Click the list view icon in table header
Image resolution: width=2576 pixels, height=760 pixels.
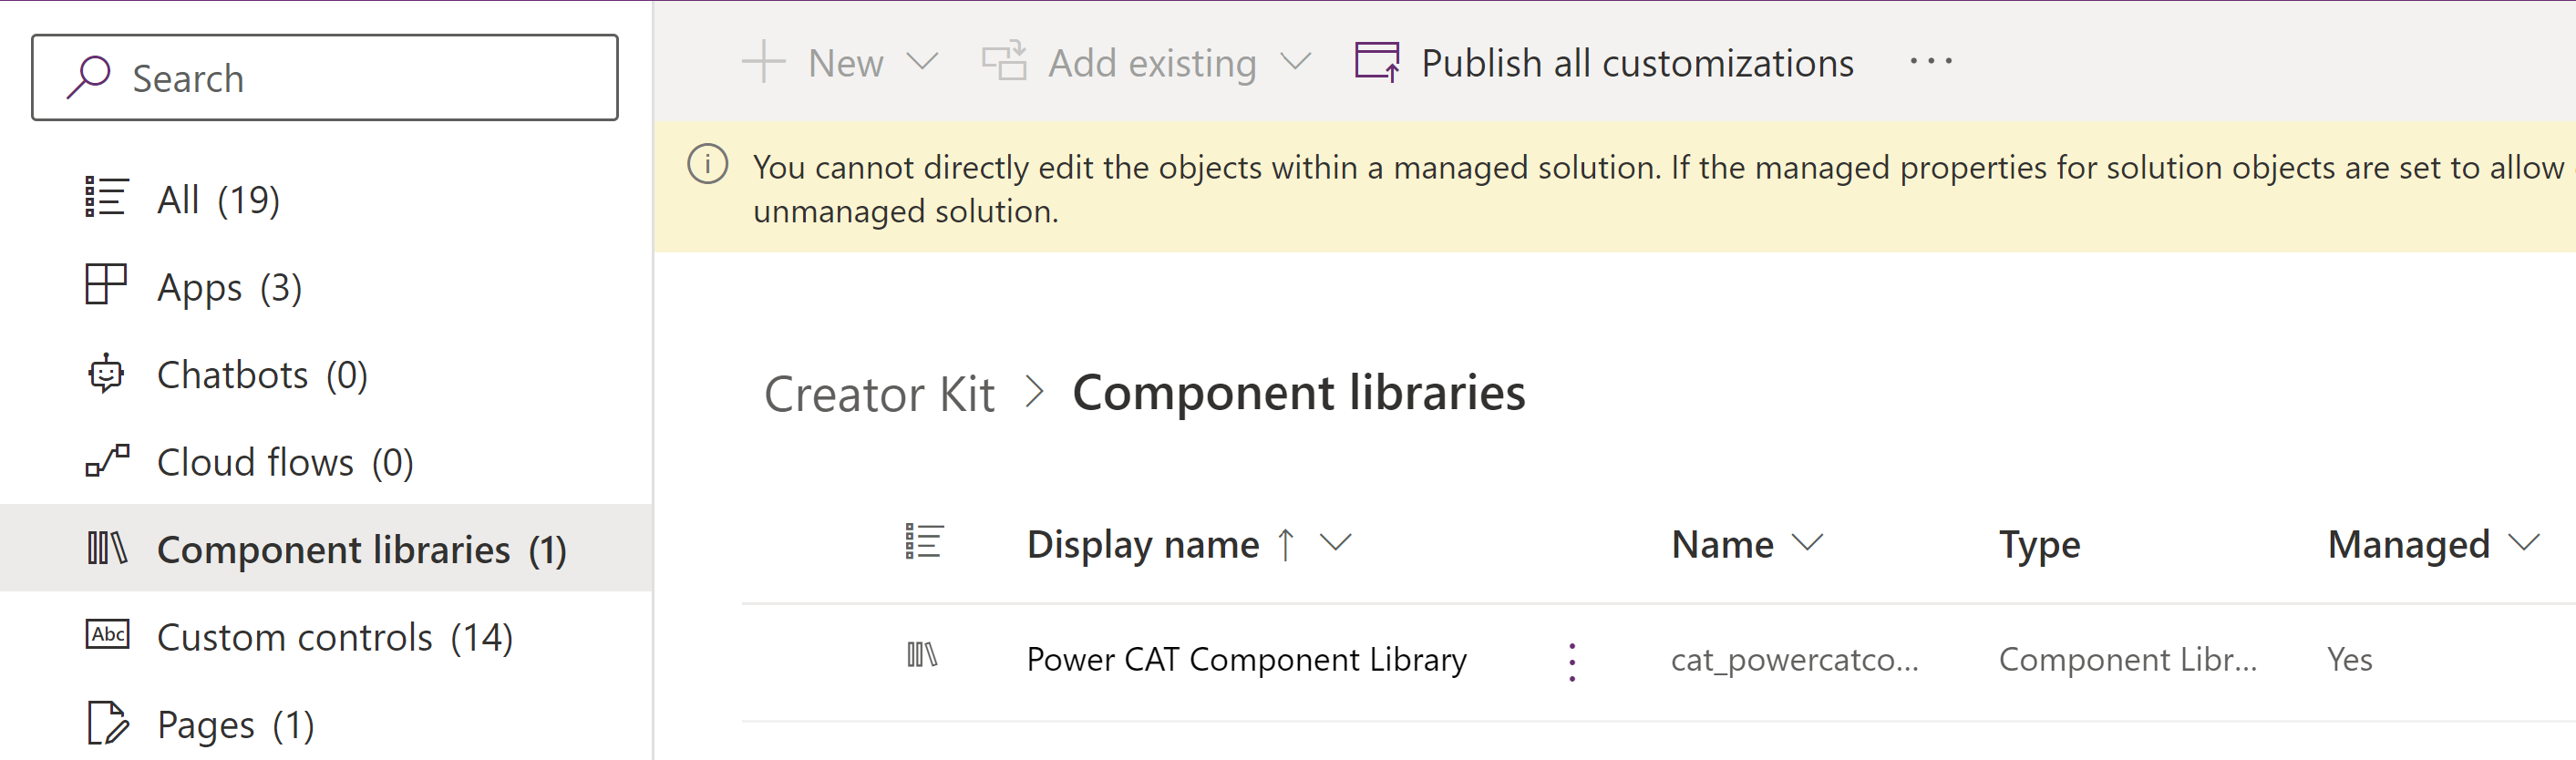pyautogui.click(x=923, y=542)
